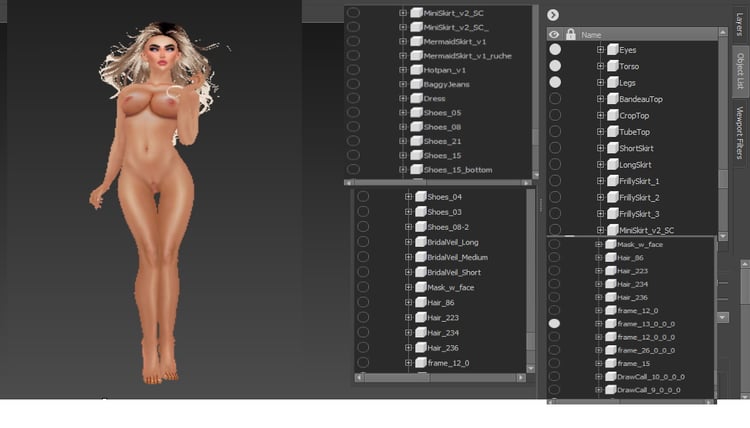
Task: Switch to the Layers side tab
Action: tap(740, 25)
